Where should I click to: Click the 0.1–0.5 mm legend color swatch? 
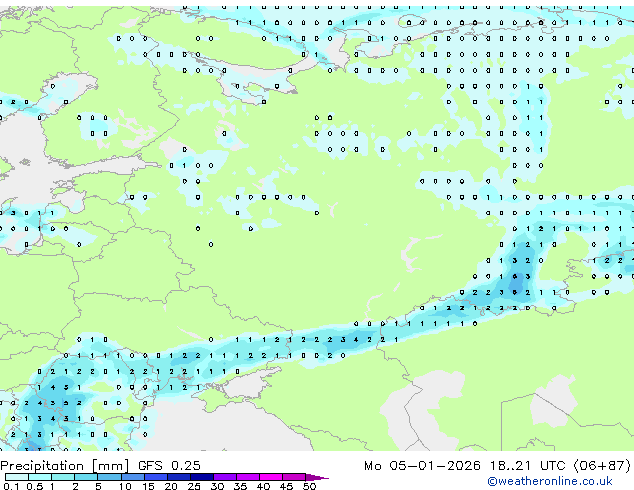click(x=17, y=477)
